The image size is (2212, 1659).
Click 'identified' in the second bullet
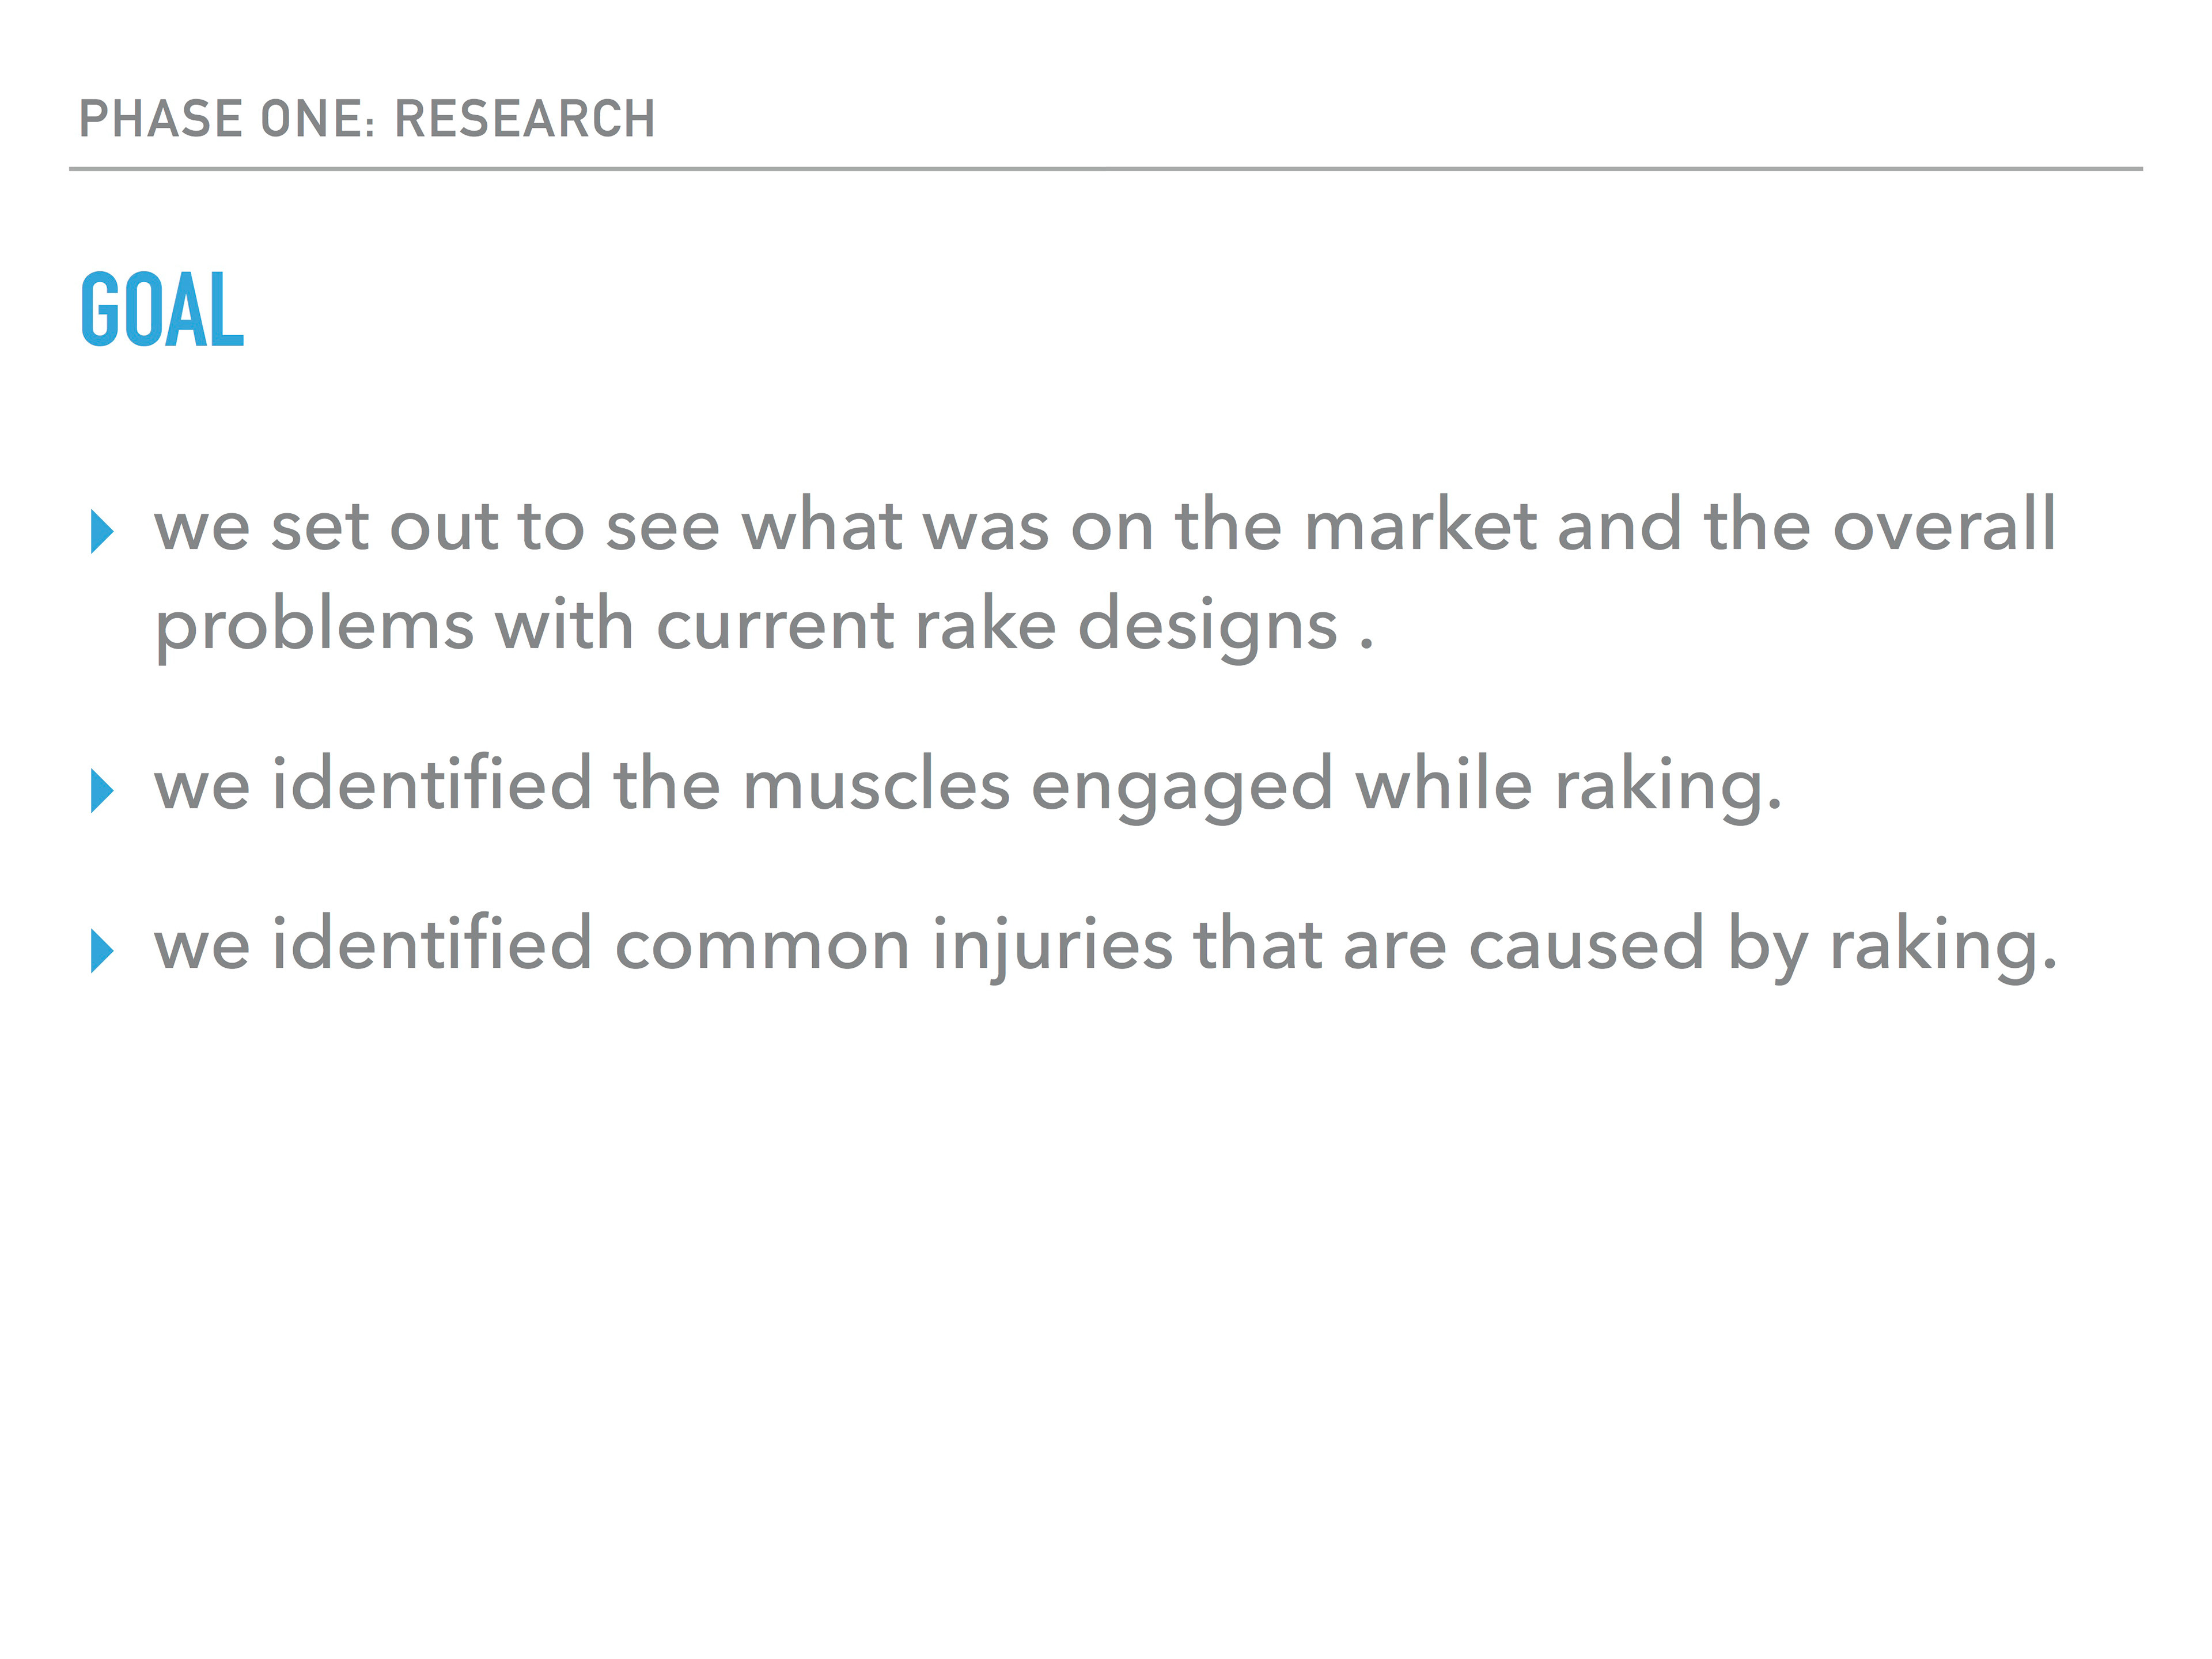pos(431,786)
